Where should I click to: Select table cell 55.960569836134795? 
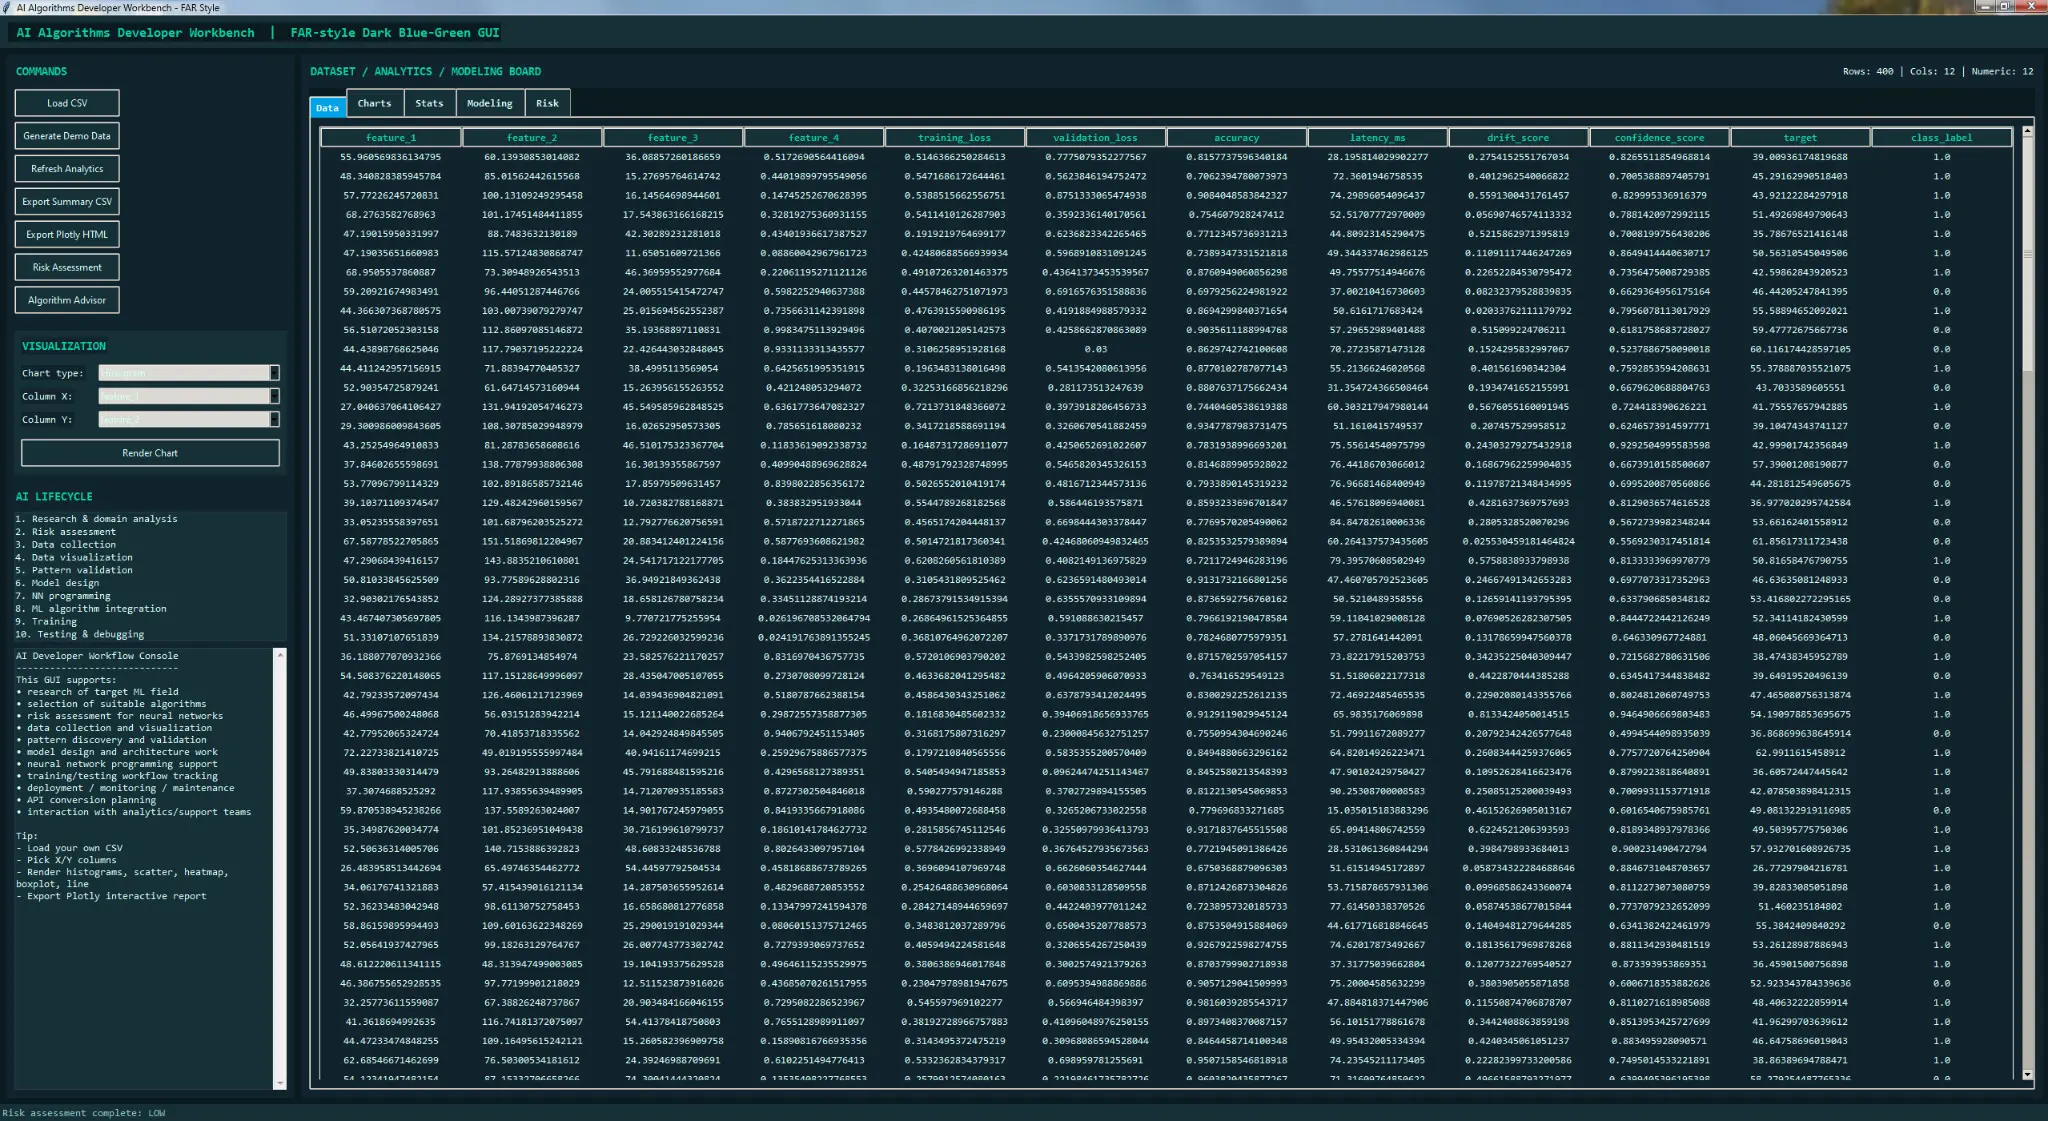tap(390, 157)
